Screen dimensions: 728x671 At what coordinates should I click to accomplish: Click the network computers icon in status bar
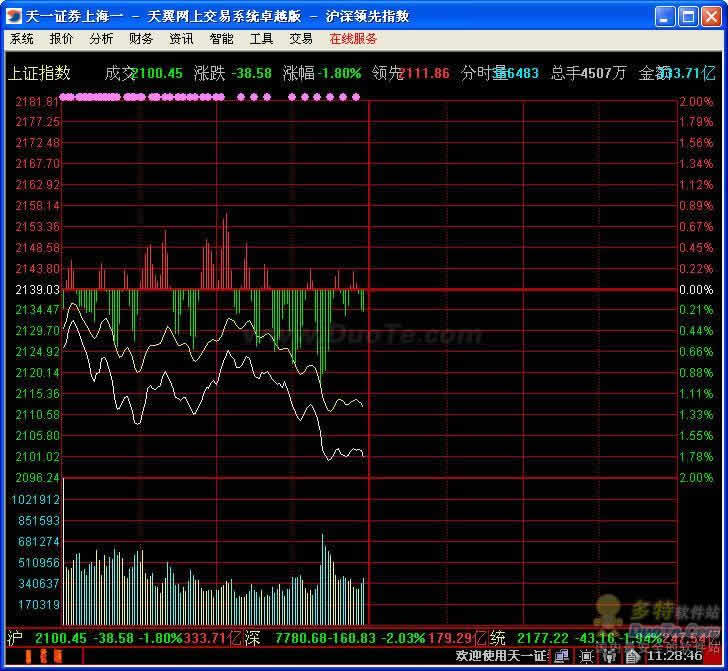tap(561, 656)
